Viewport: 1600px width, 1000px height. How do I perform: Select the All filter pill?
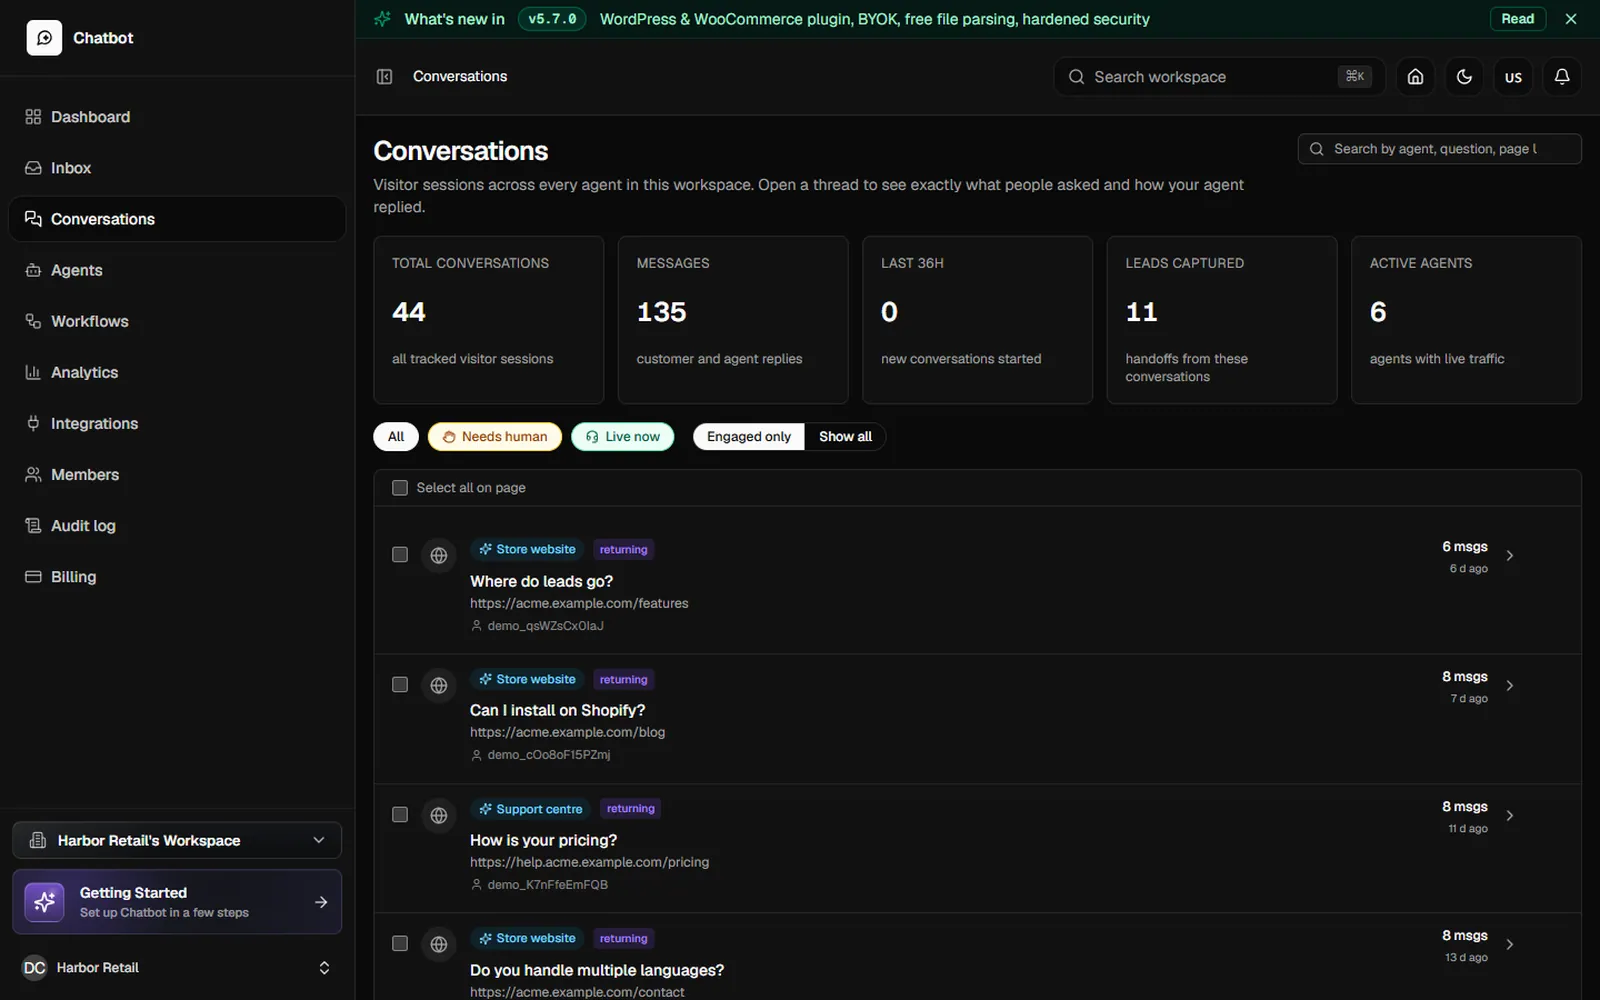coord(396,437)
